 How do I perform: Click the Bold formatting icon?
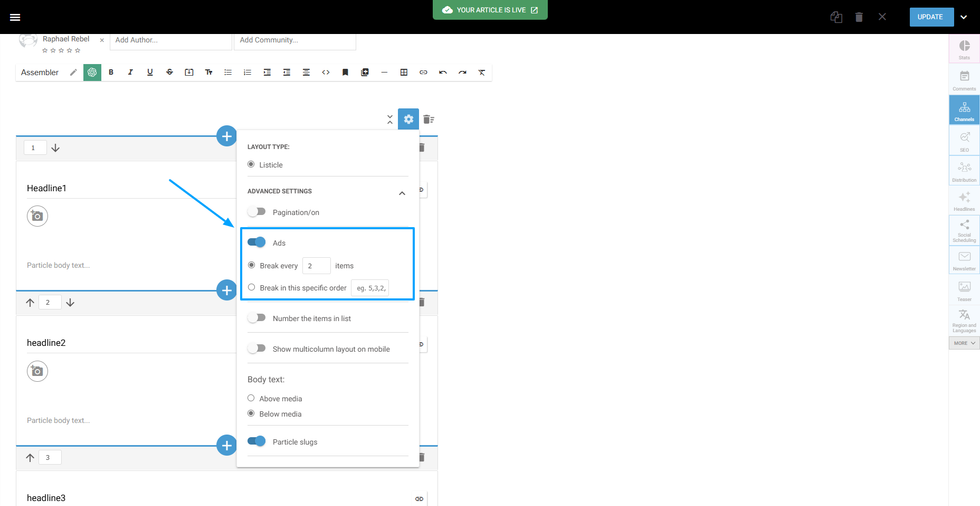[x=111, y=73]
